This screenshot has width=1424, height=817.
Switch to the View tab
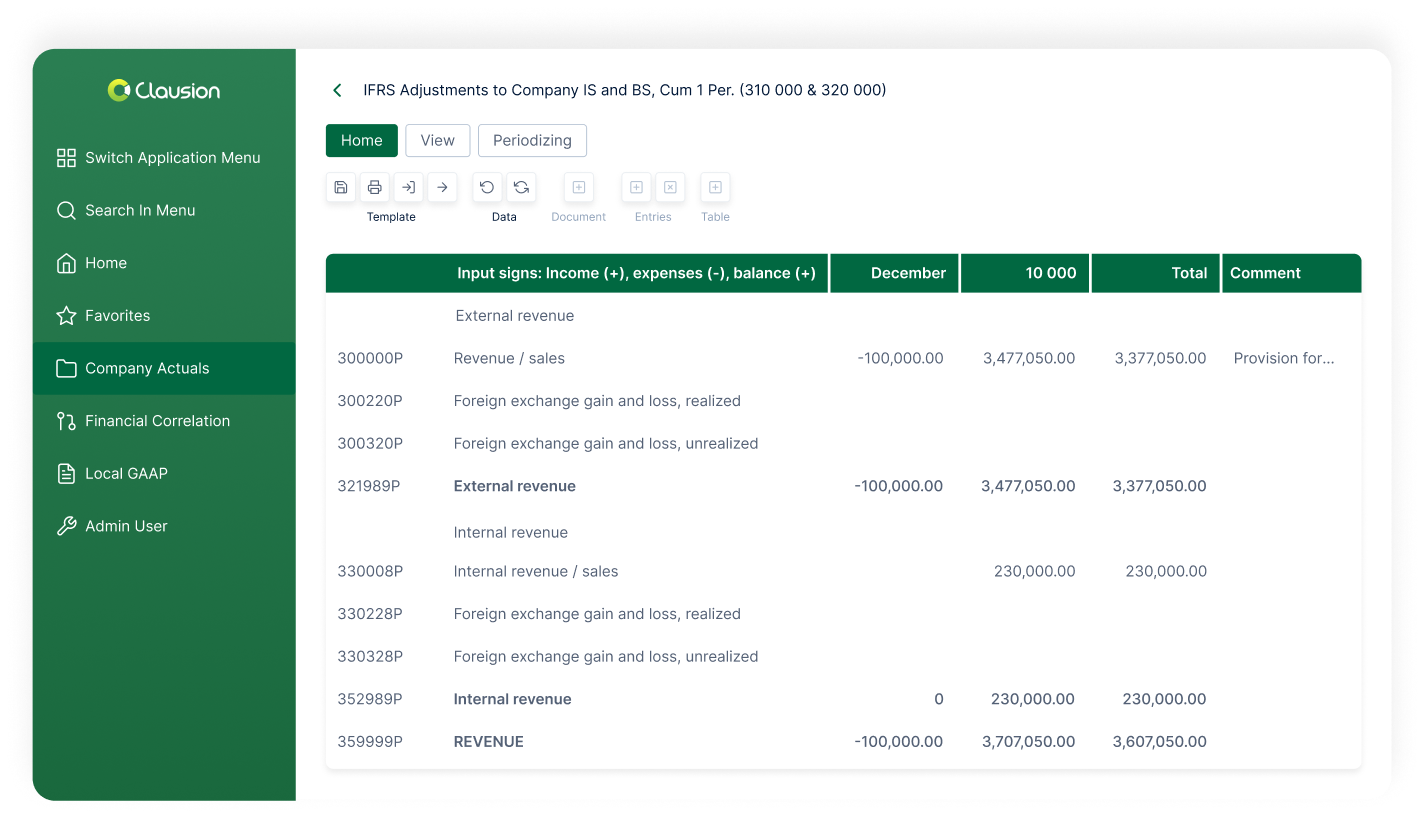tap(437, 140)
